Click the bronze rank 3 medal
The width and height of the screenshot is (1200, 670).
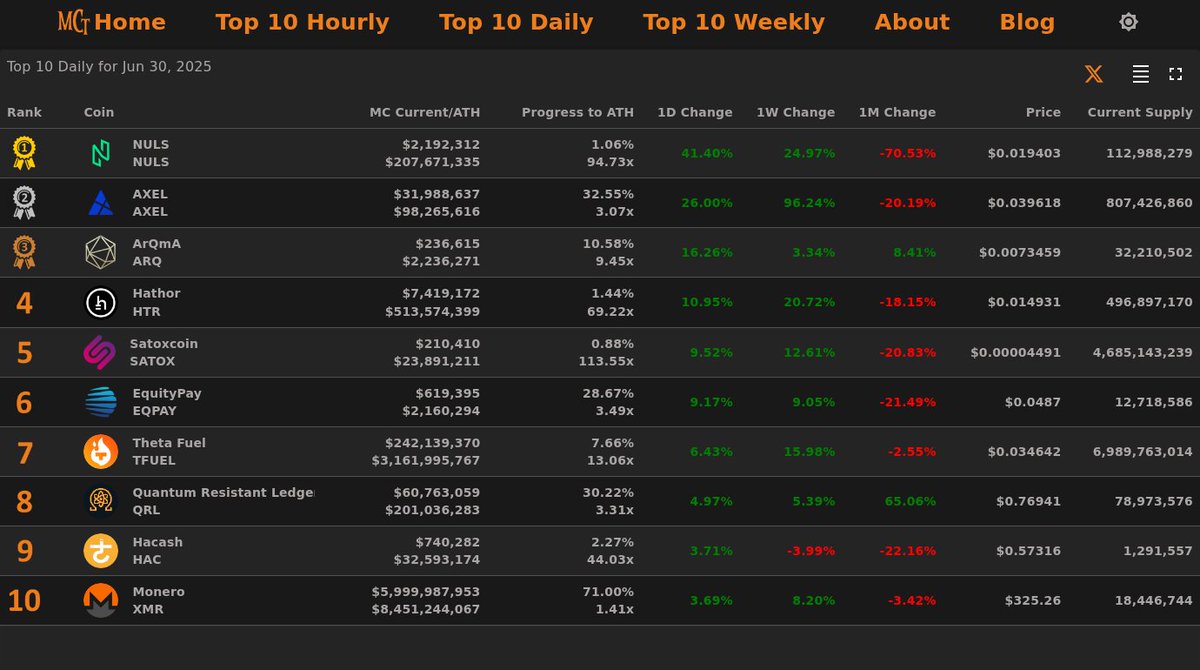click(24, 252)
